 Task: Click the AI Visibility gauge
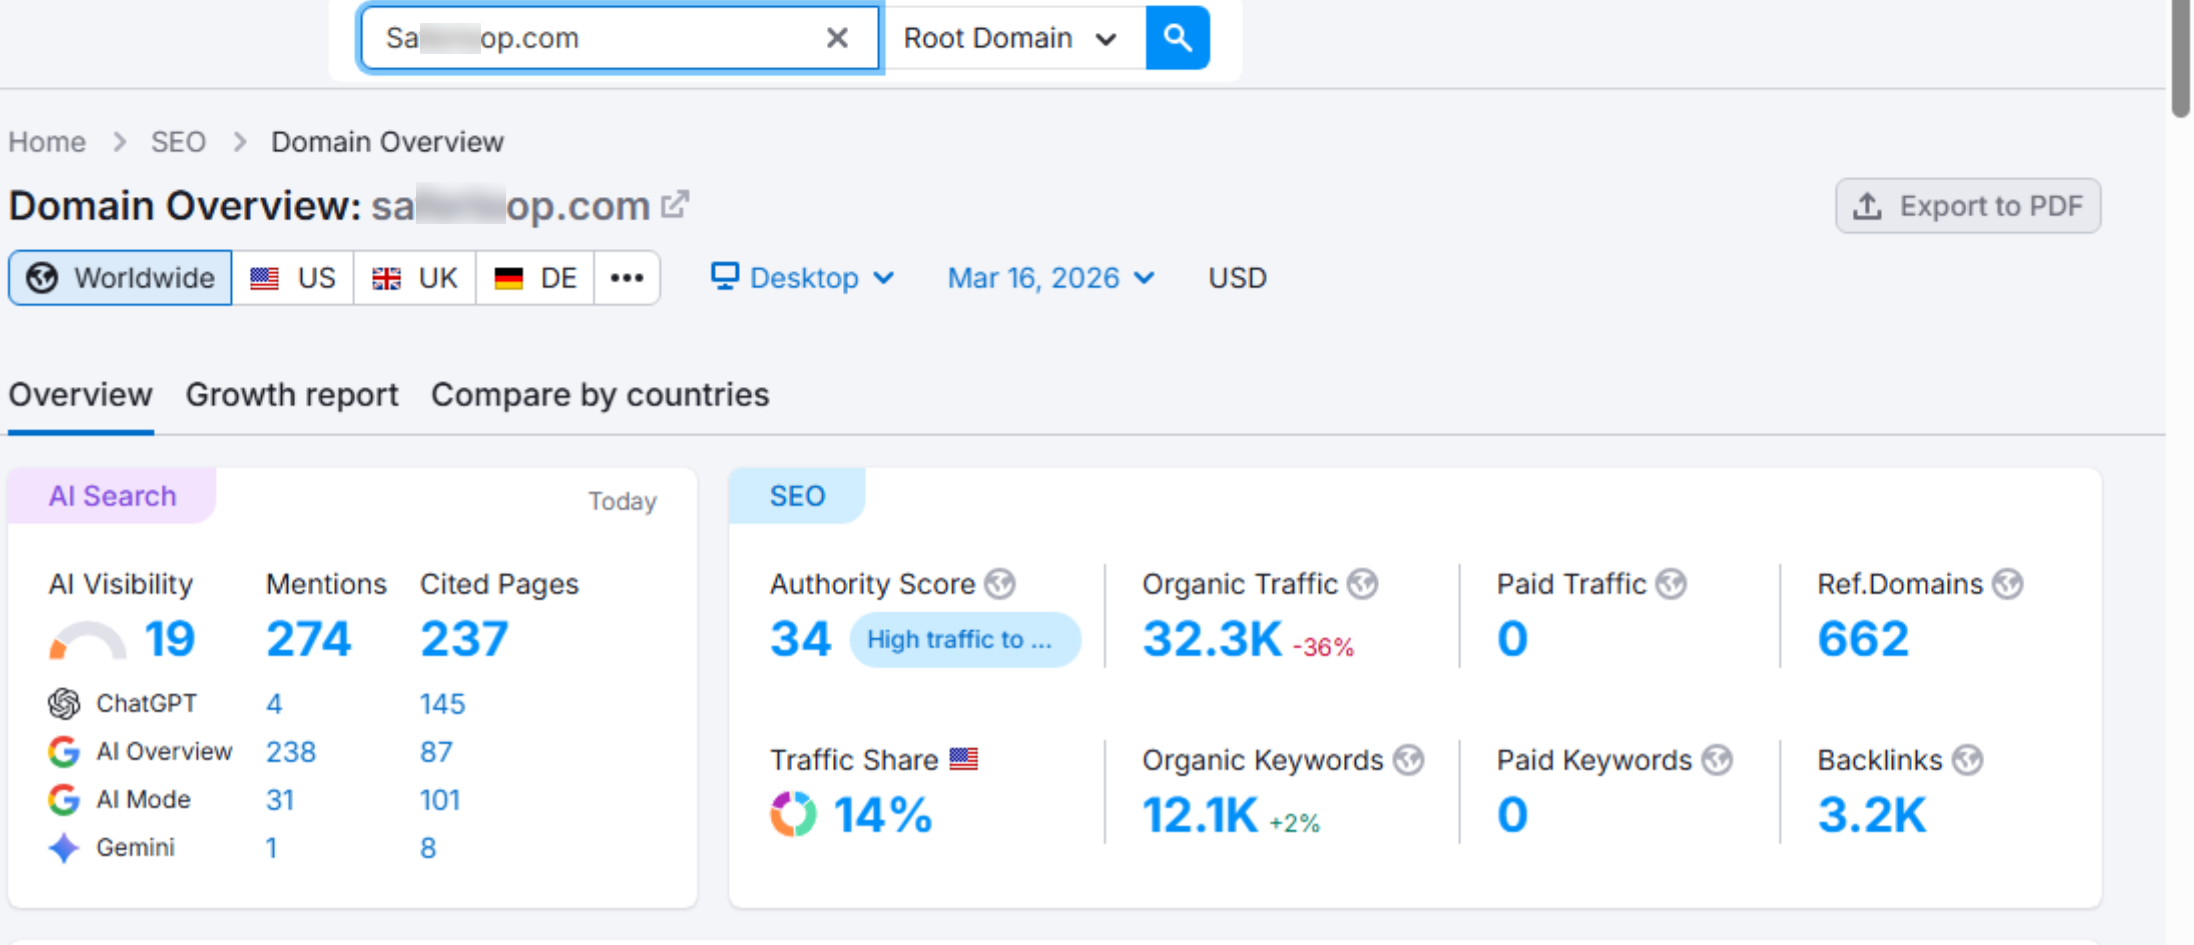(x=87, y=637)
